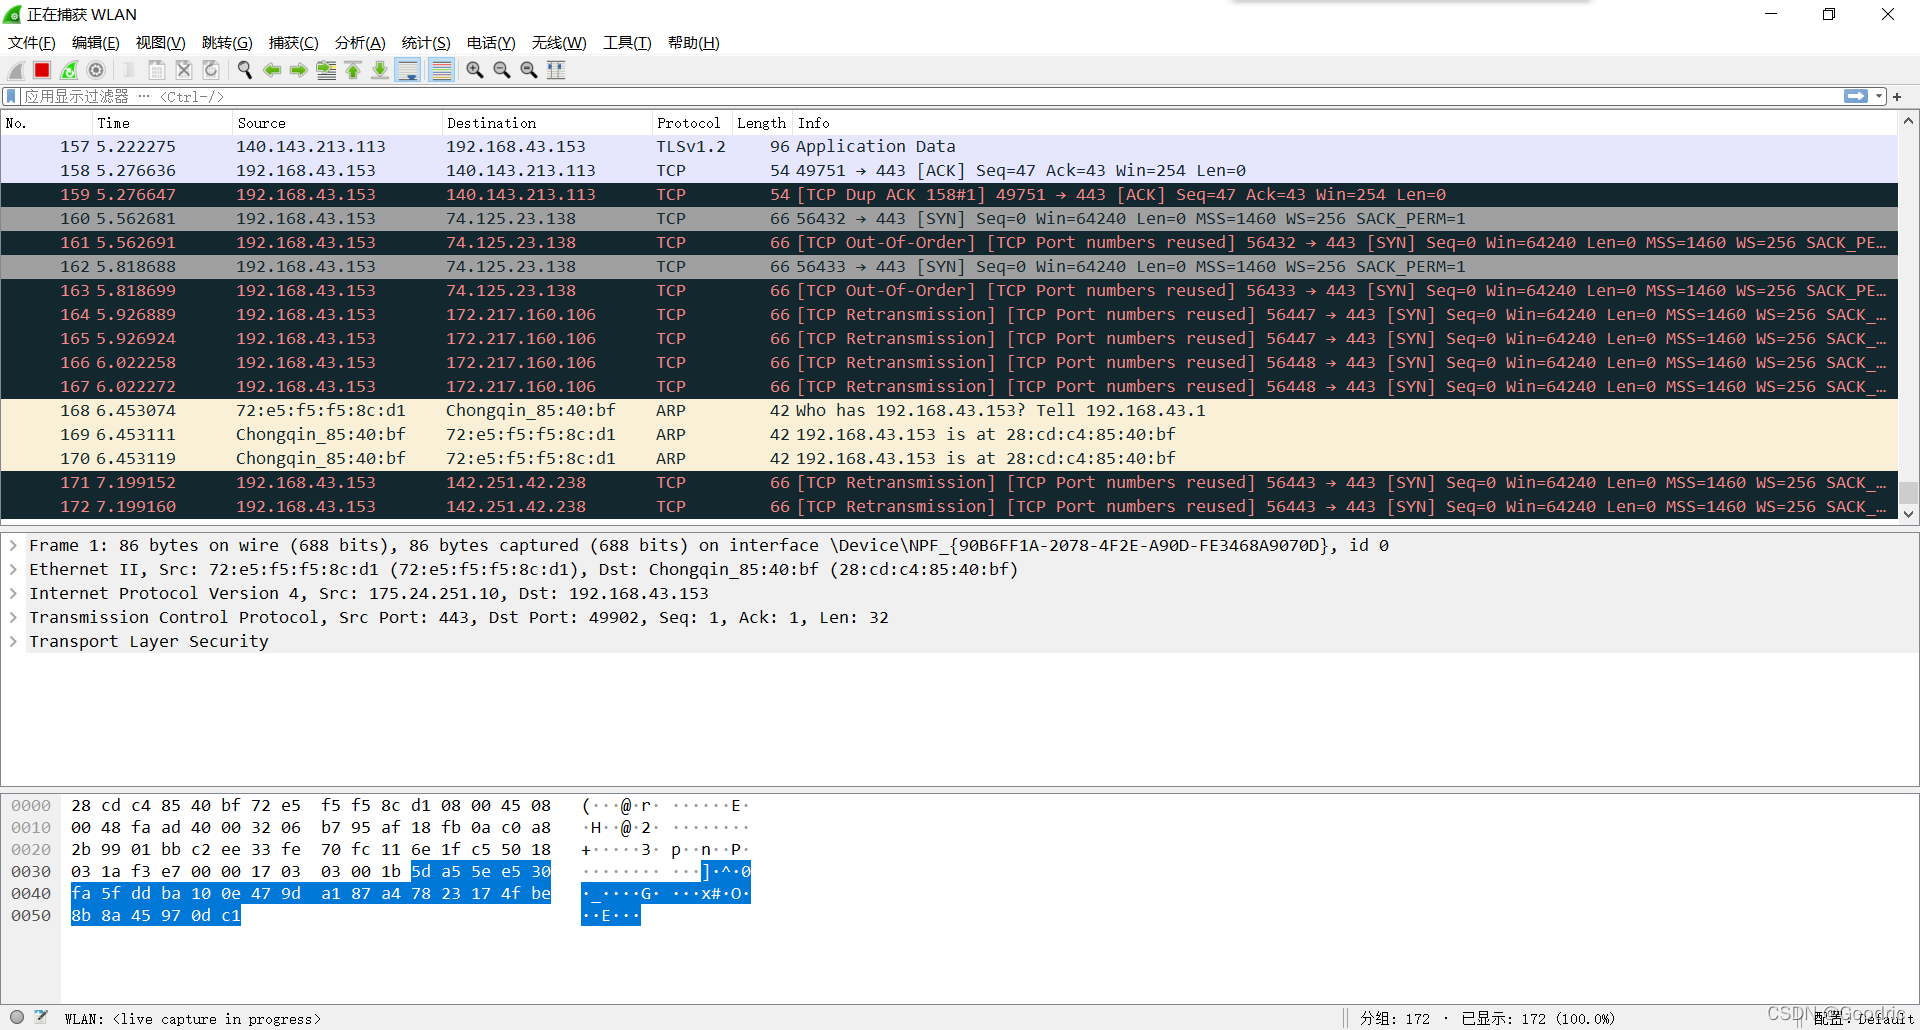Viewport: 1920px width, 1030px height.
Task: Open the 工具(T) menu
Action: click(627, 43)
